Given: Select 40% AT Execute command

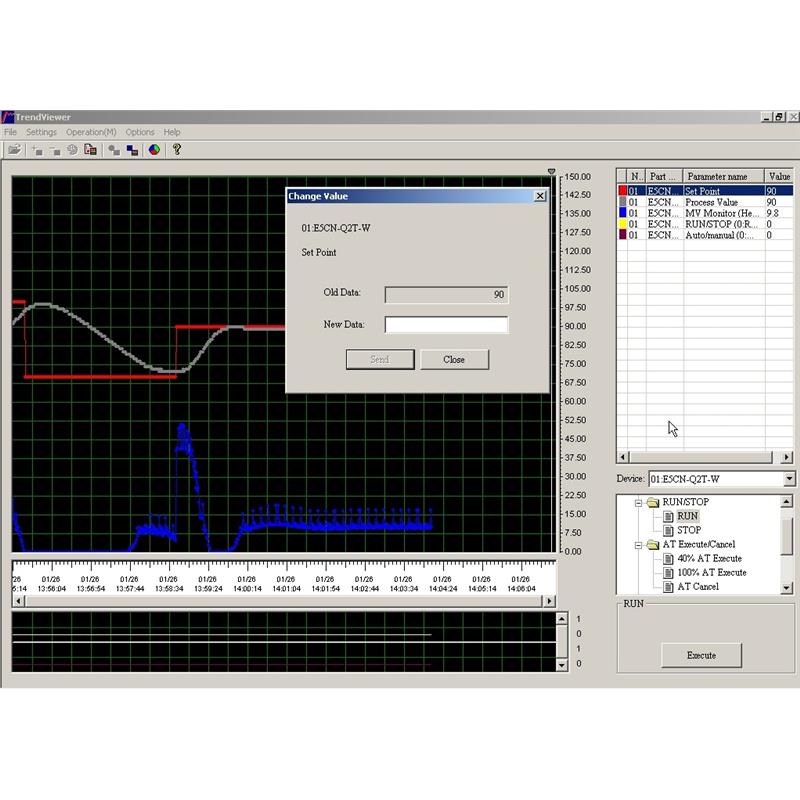Looking at the screenshot, I should click(x=709, y=558).
